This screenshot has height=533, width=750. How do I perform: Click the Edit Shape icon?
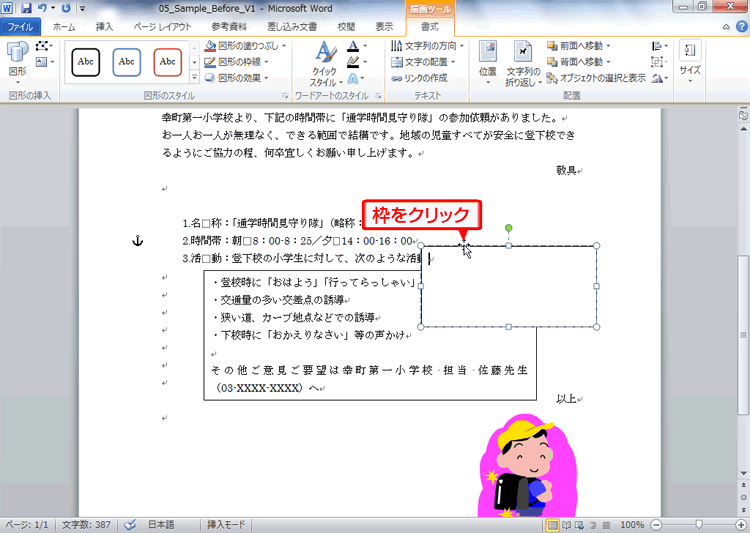[44, 46]
